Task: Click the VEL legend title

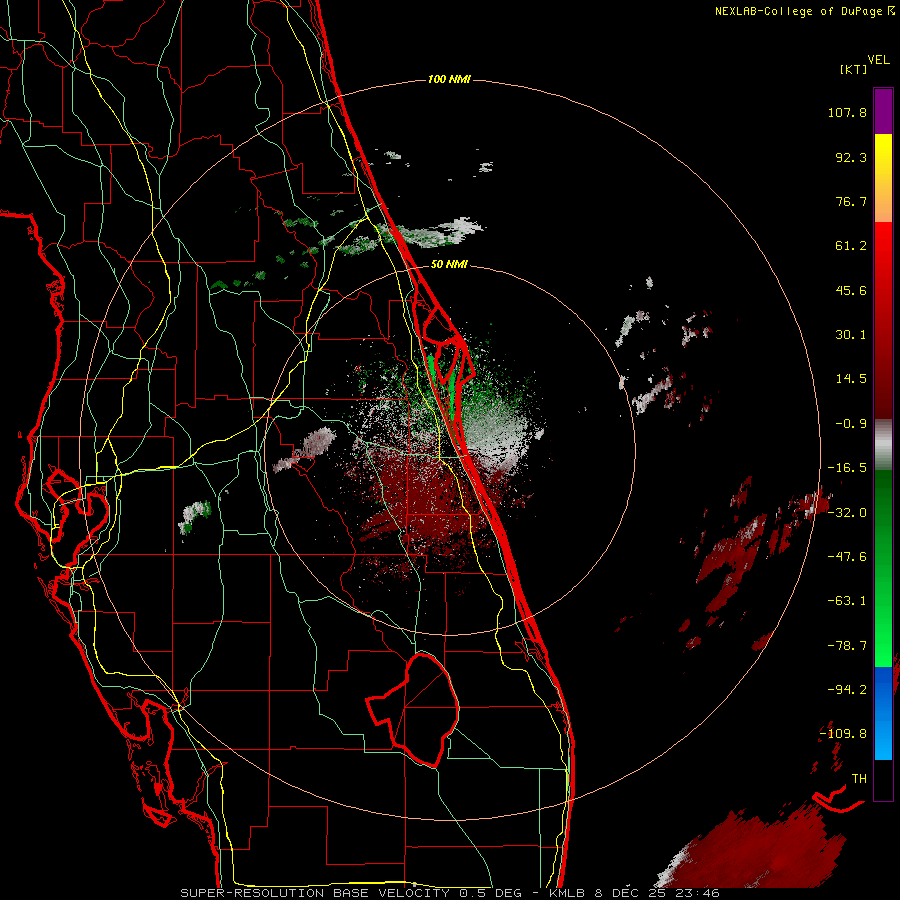Action: [x=878, y=60]
